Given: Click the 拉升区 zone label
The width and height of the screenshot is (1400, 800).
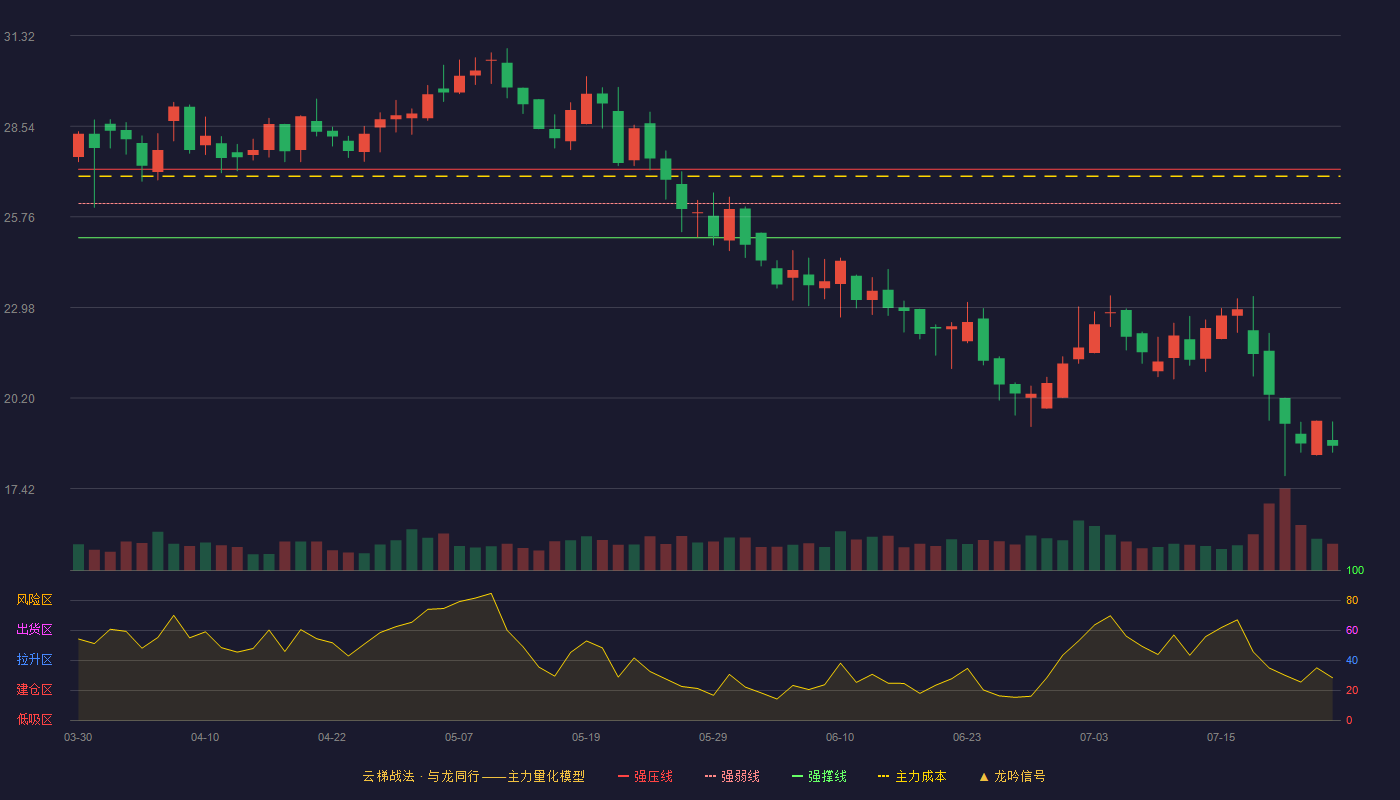Looking at the screenshot, I should pyautogui.click(x=34, y=660).
